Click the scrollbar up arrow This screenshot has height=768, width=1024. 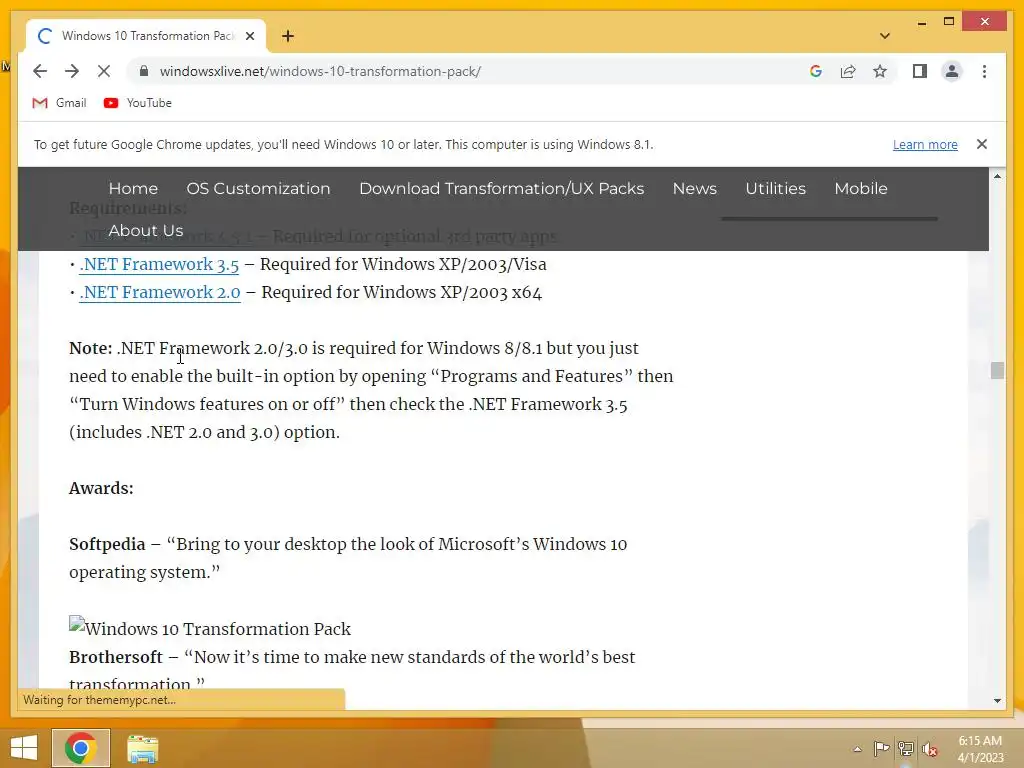(997, 176)
